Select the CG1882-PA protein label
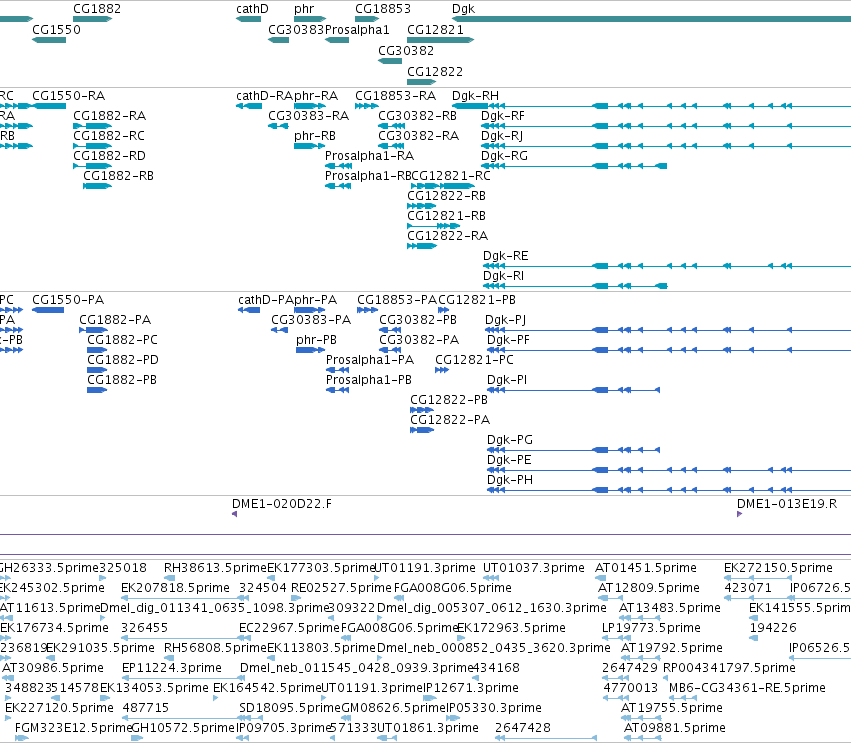Image resolution: width=851 pixels, height=743 pixels. [115, 320]
